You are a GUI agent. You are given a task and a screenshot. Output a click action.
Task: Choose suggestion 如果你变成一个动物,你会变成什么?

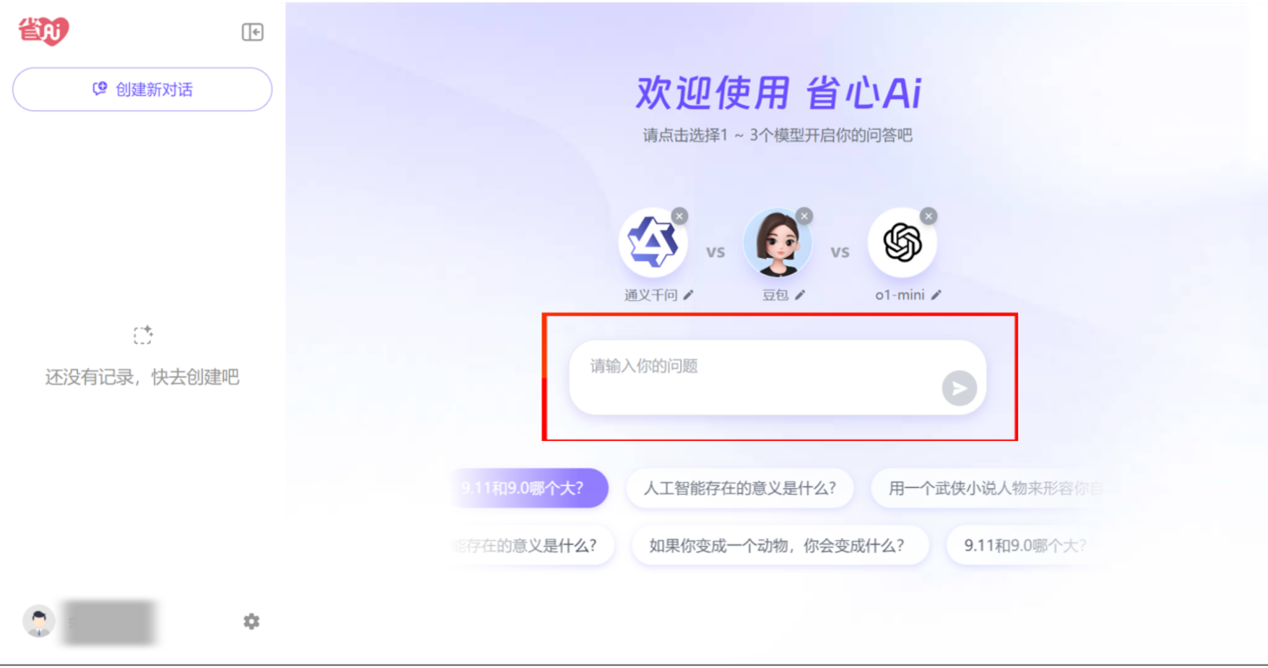(780, 545)
